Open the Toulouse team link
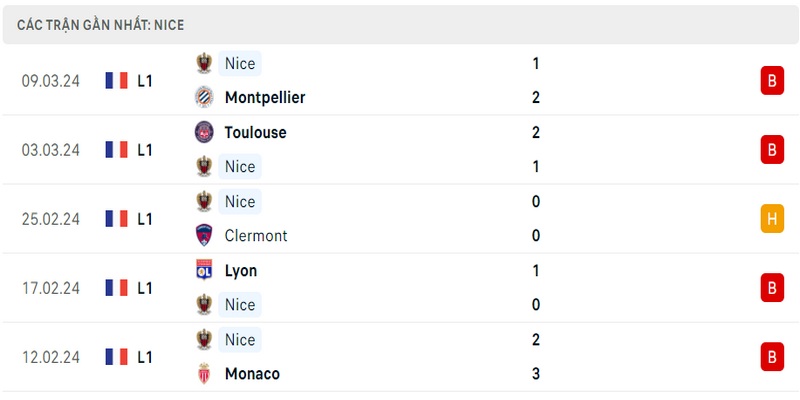 click(x=256, y=133)
